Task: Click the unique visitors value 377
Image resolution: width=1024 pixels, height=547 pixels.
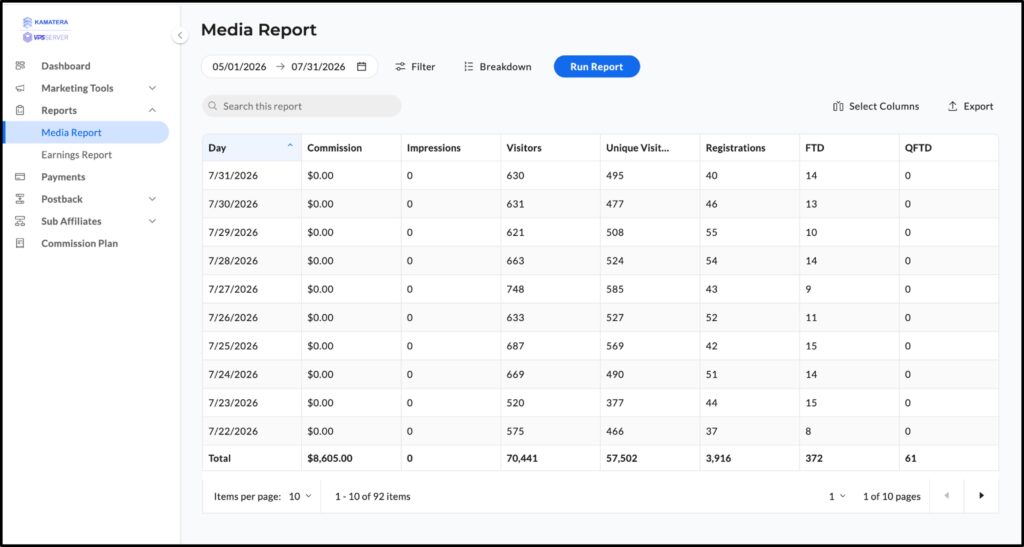Action: 615,403
